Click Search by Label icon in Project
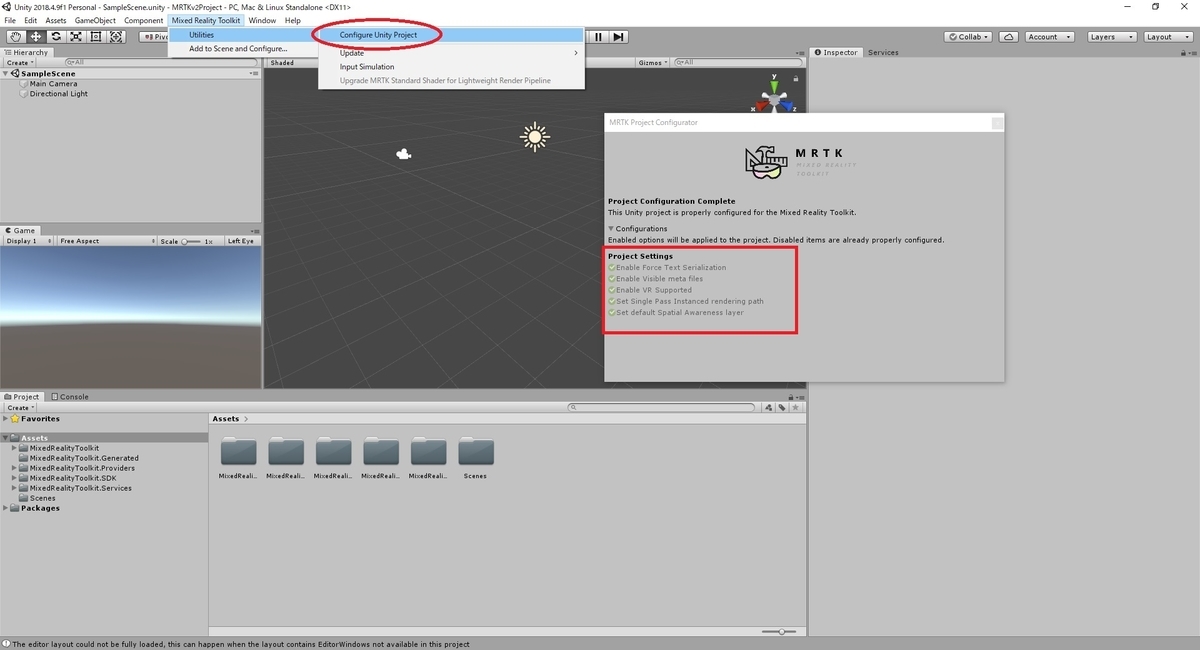1200x650 pixels. click(782, 408)
